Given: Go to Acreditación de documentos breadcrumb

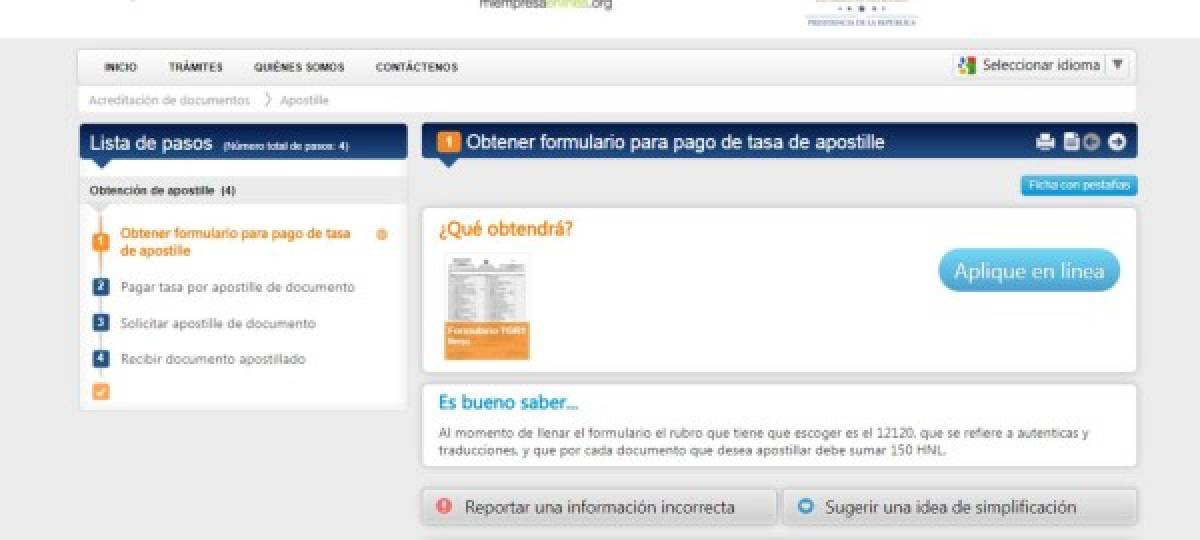Looking at the screenshot, I should point(169,100).
